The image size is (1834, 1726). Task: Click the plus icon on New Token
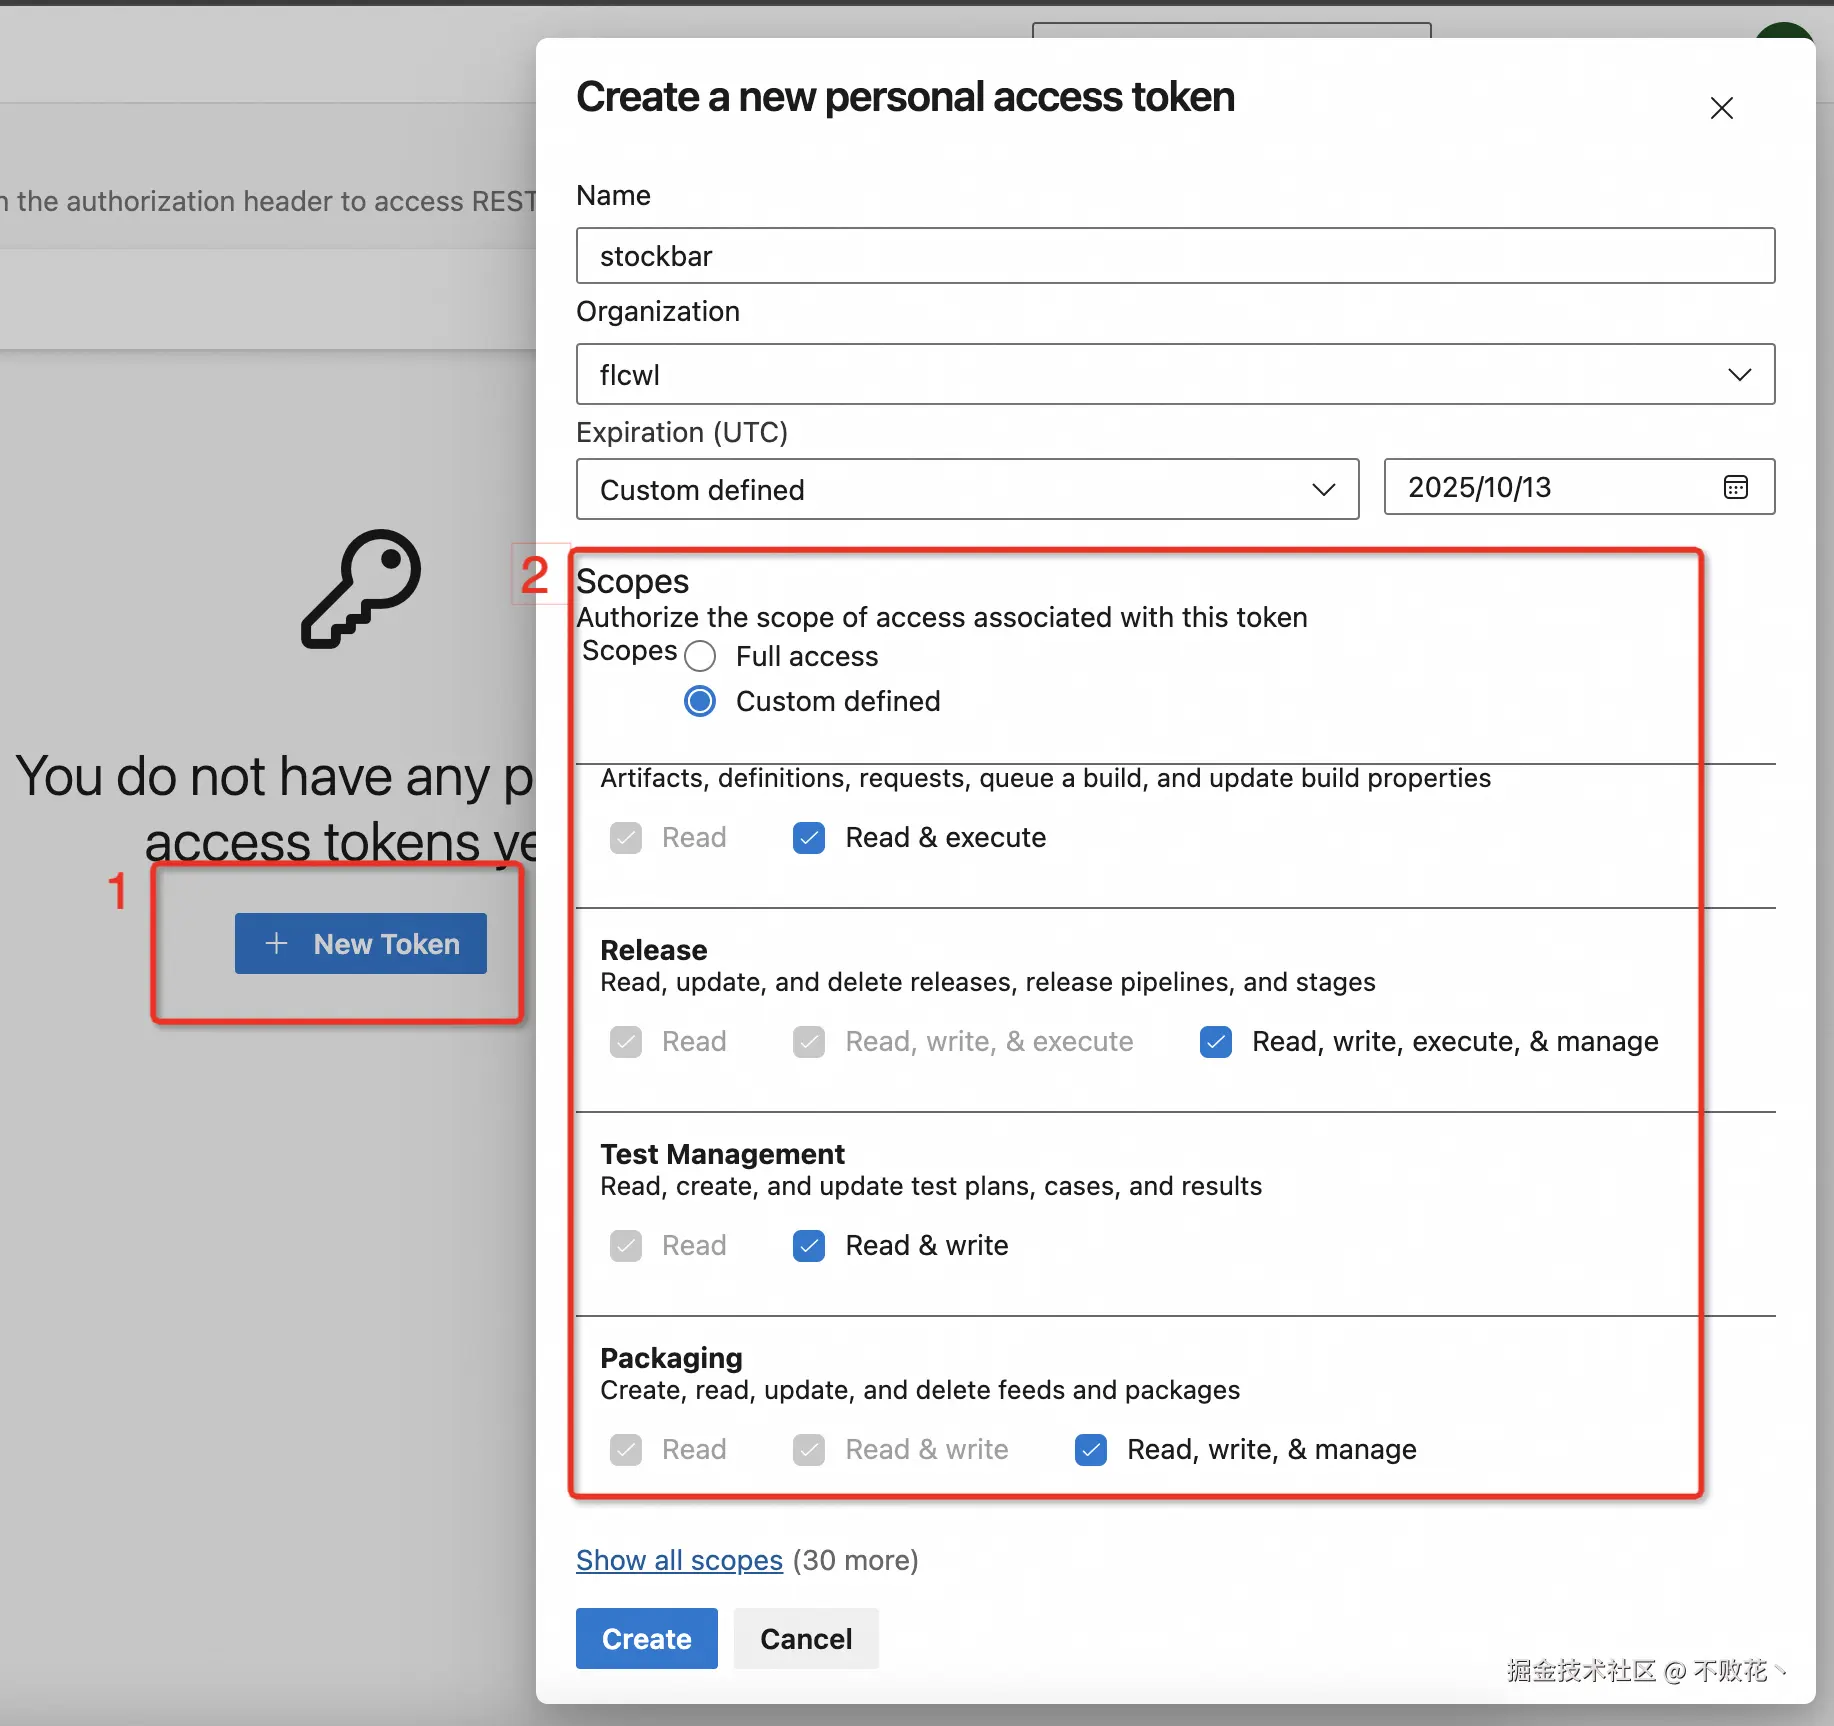tap(276, 943)
